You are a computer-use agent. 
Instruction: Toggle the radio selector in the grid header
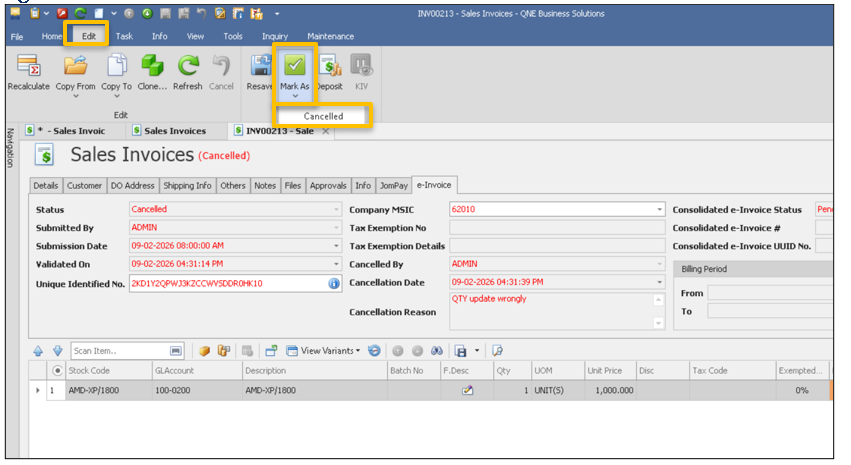pos(57,371)
